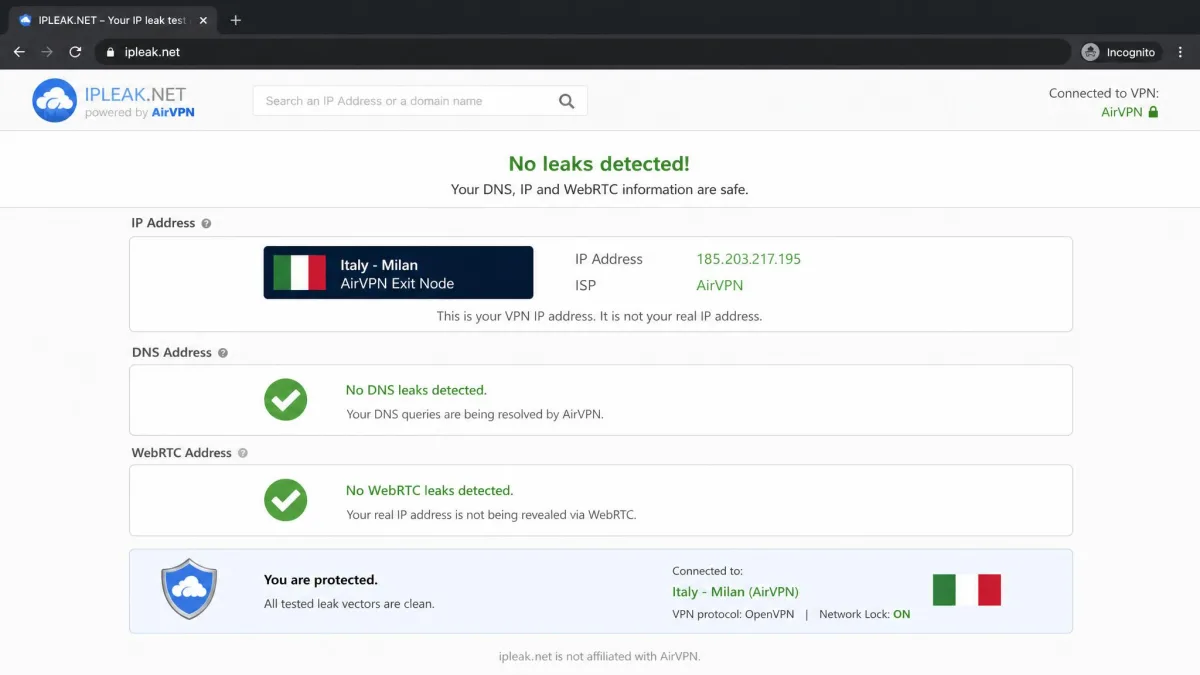The image size is (1200, 675).
Task: Click the search magnifier icon
Action: [x=567, y=101]
